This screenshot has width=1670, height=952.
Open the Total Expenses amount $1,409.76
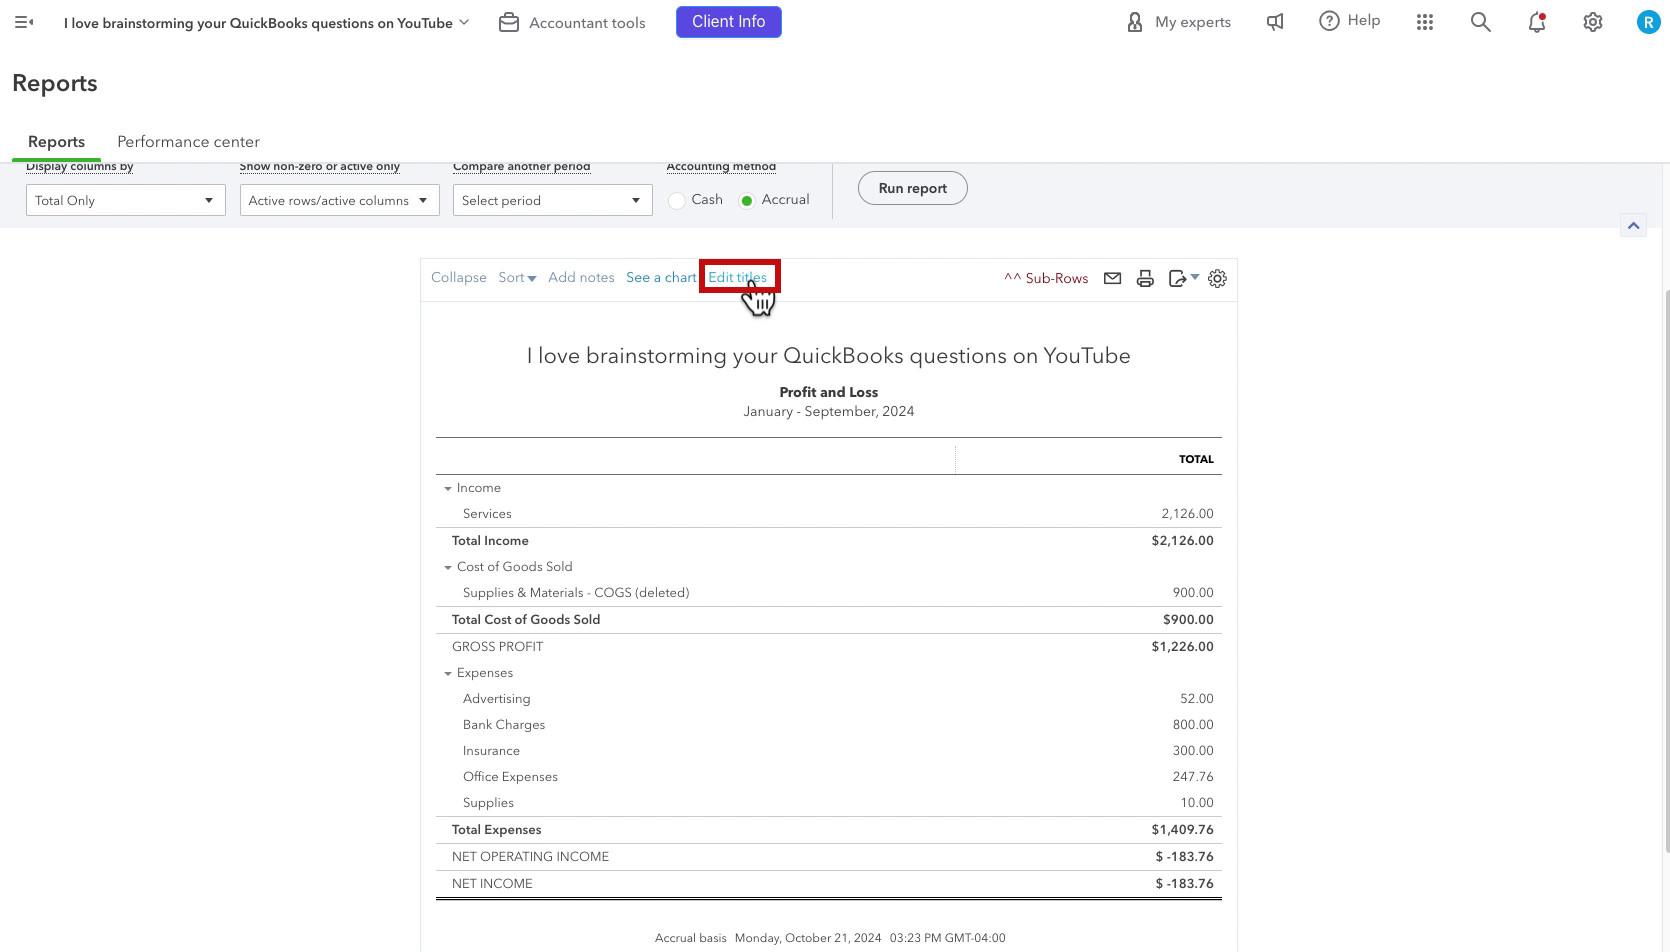pyautogui.click(x=1182, y=829)
